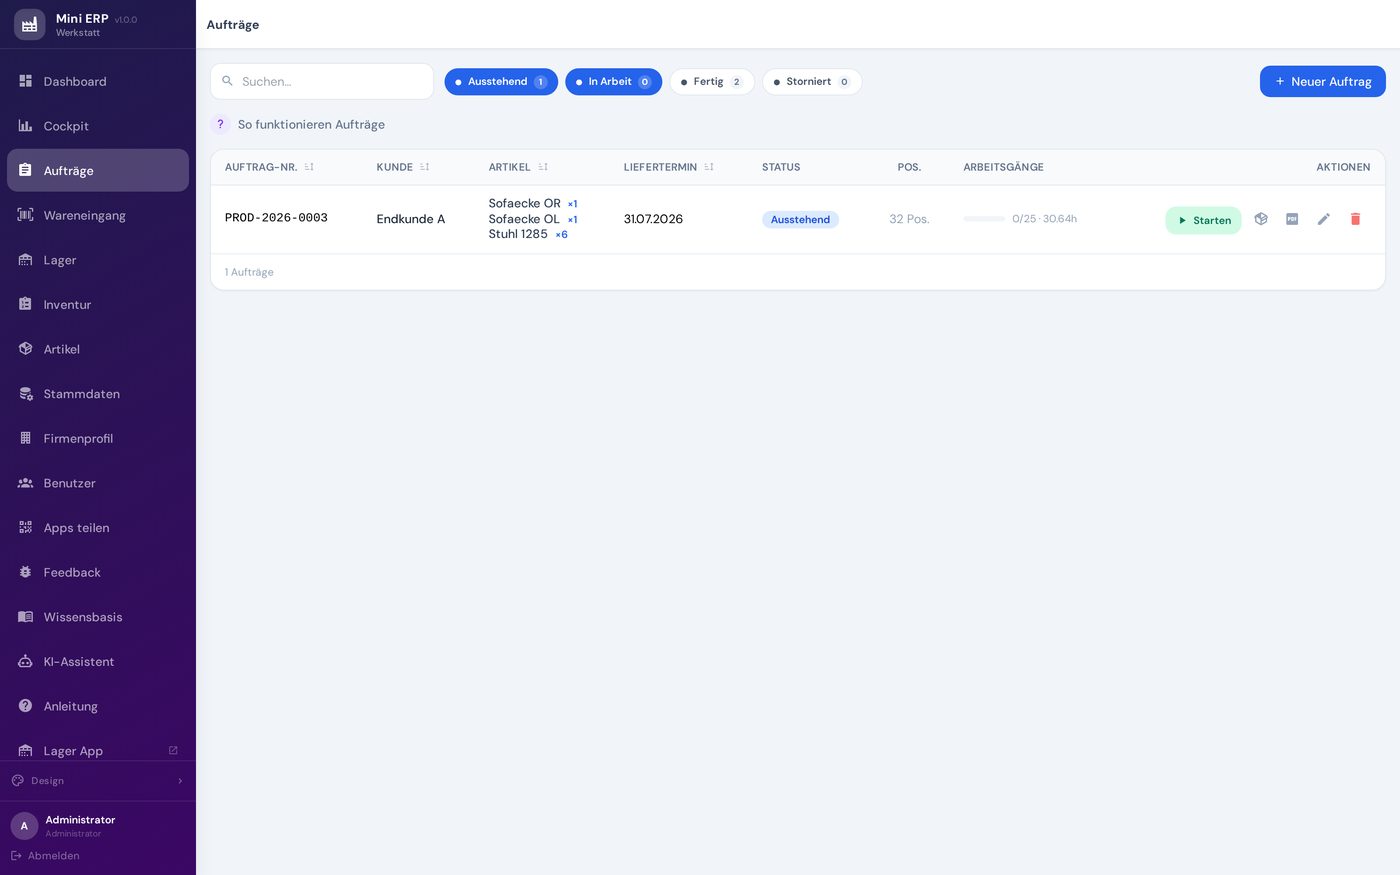Click article entry Sofaecke OL
The image size is (1400, 875).
click(x=524, y=219)
